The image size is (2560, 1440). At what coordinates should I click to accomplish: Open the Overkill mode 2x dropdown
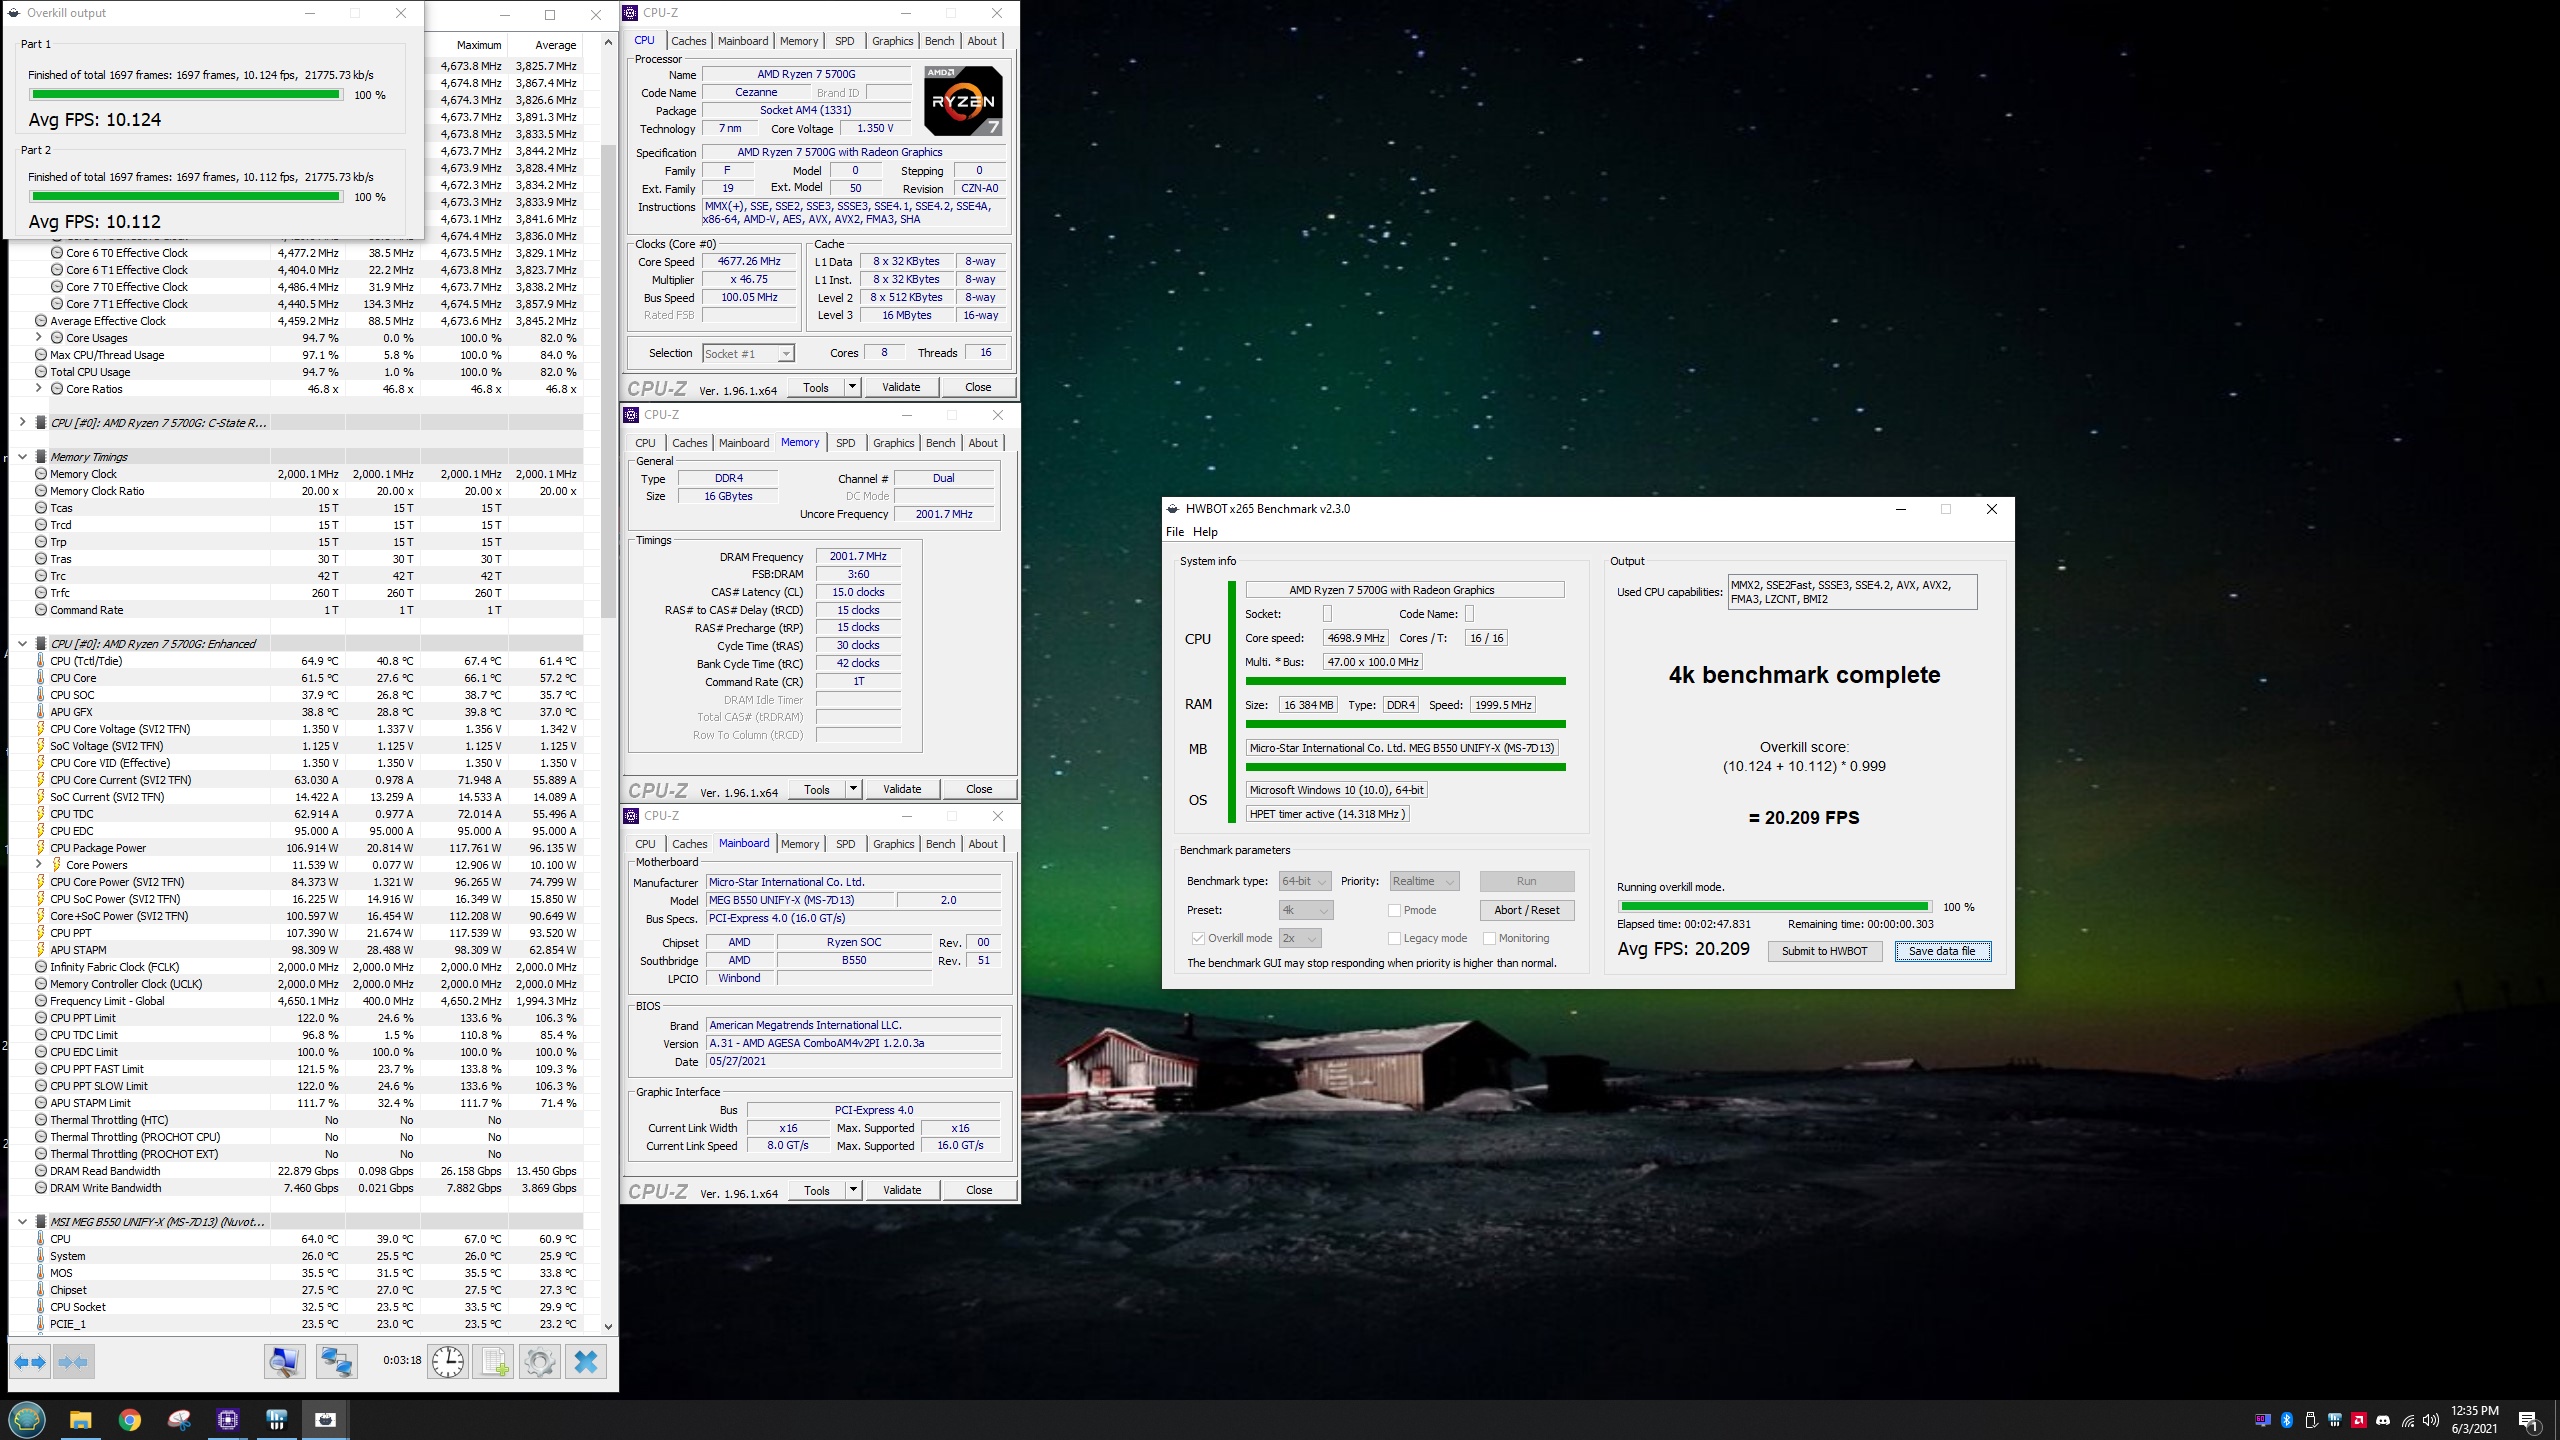(1300, 938)
